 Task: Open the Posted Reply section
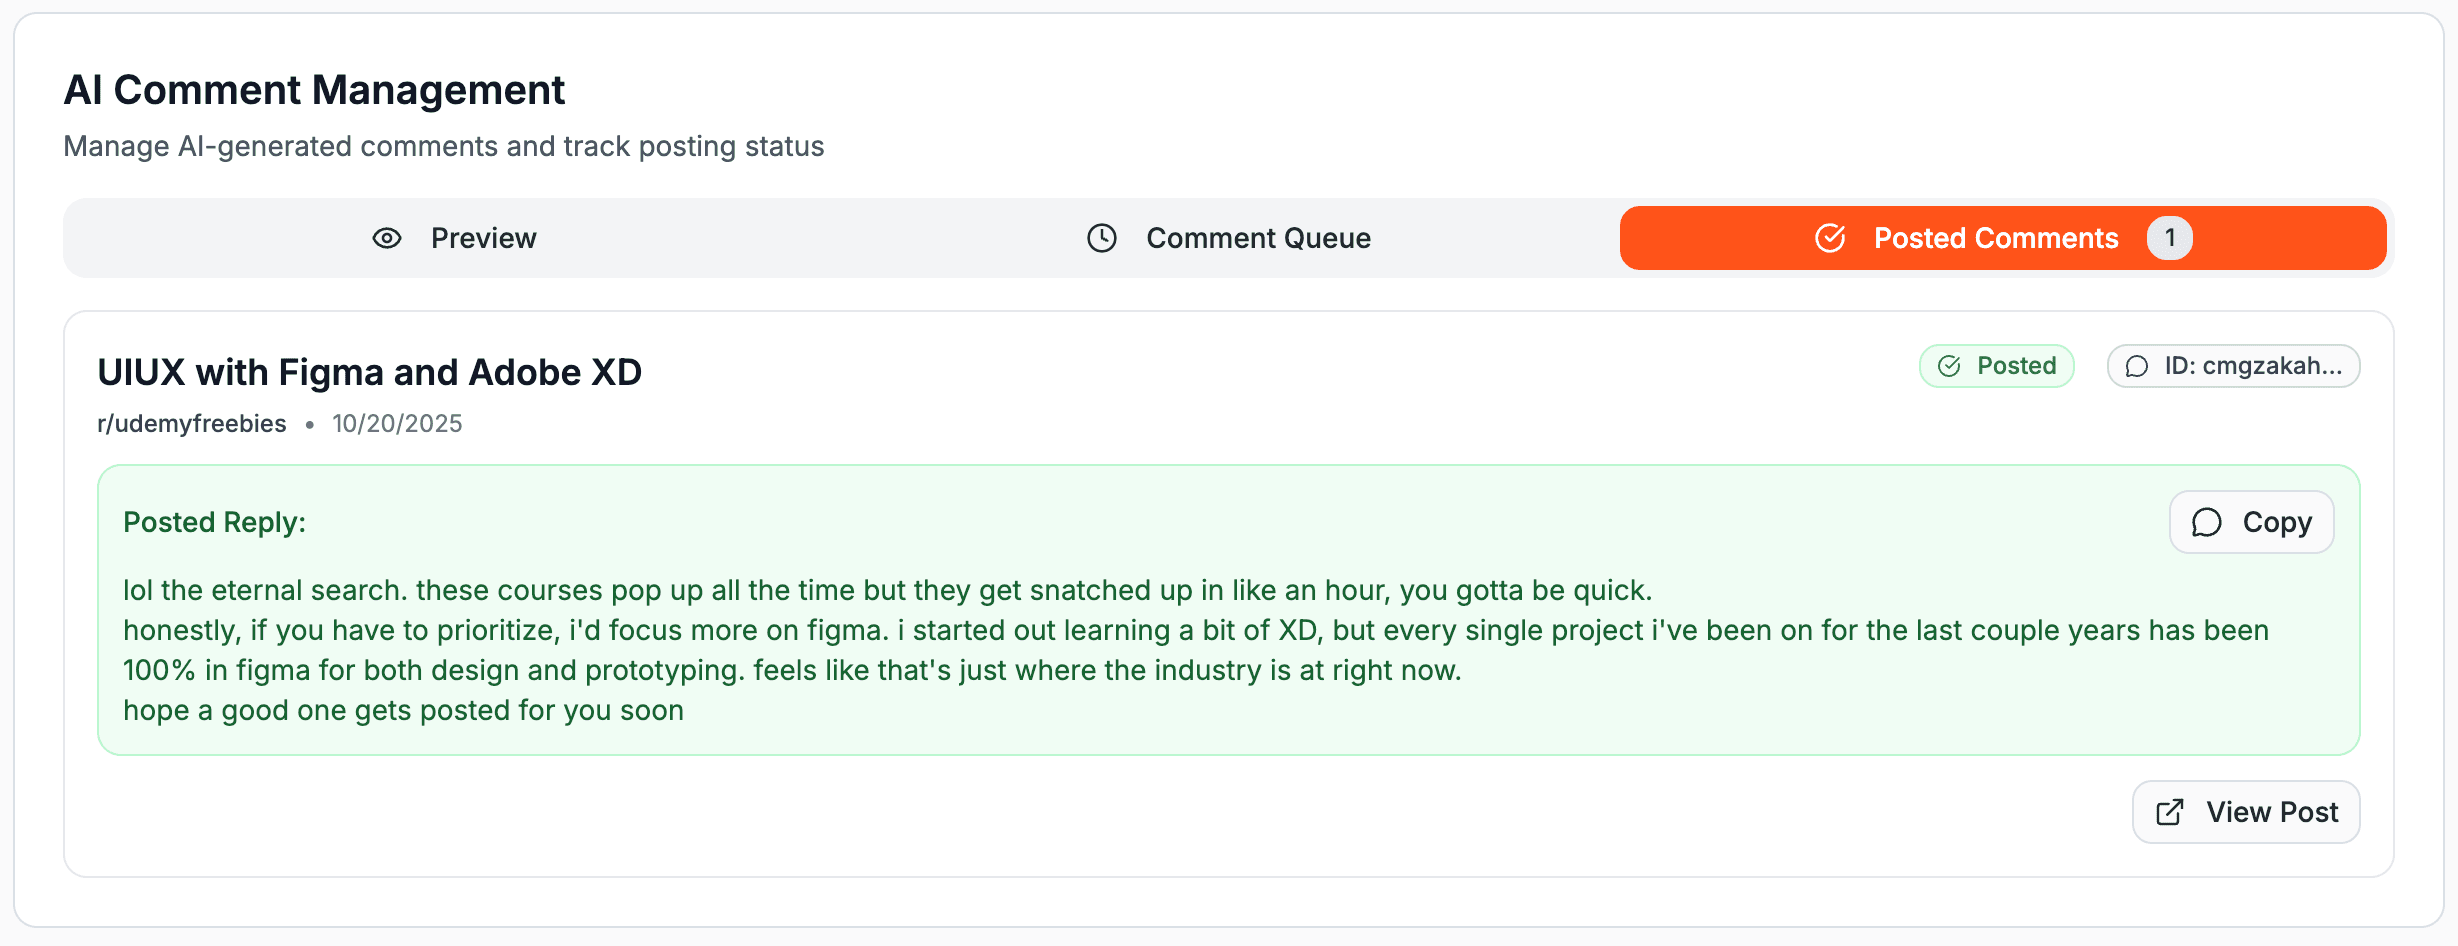(x=213, y=521)
